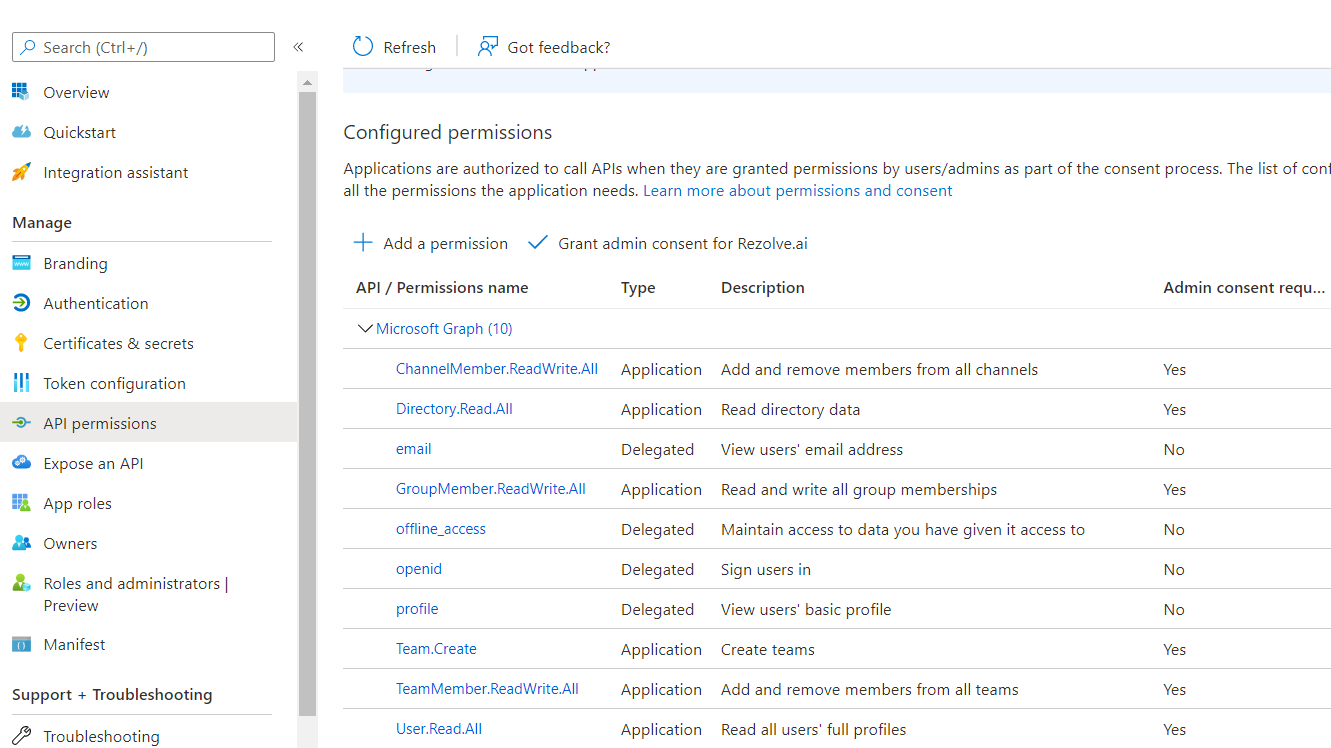The width and height of the screenshot is (1331, 748).
Task: Open User.Read.All permission link
Action: (439, 728)
